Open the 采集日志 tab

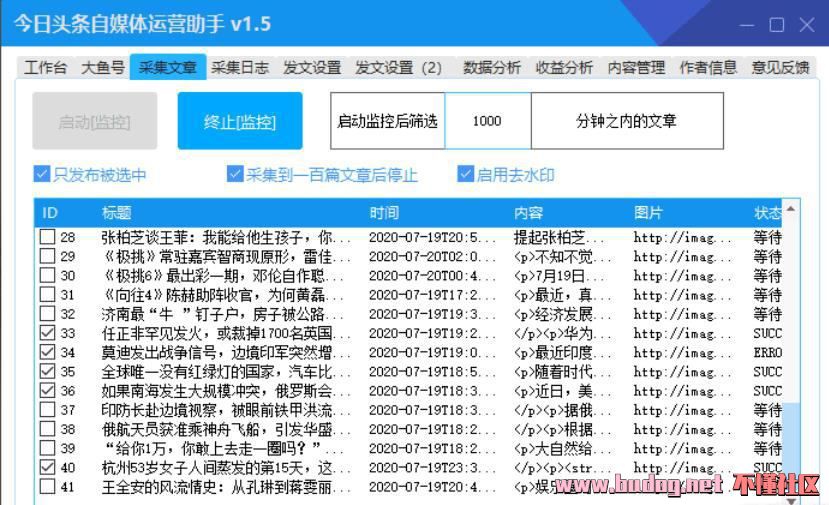[240, 68]
